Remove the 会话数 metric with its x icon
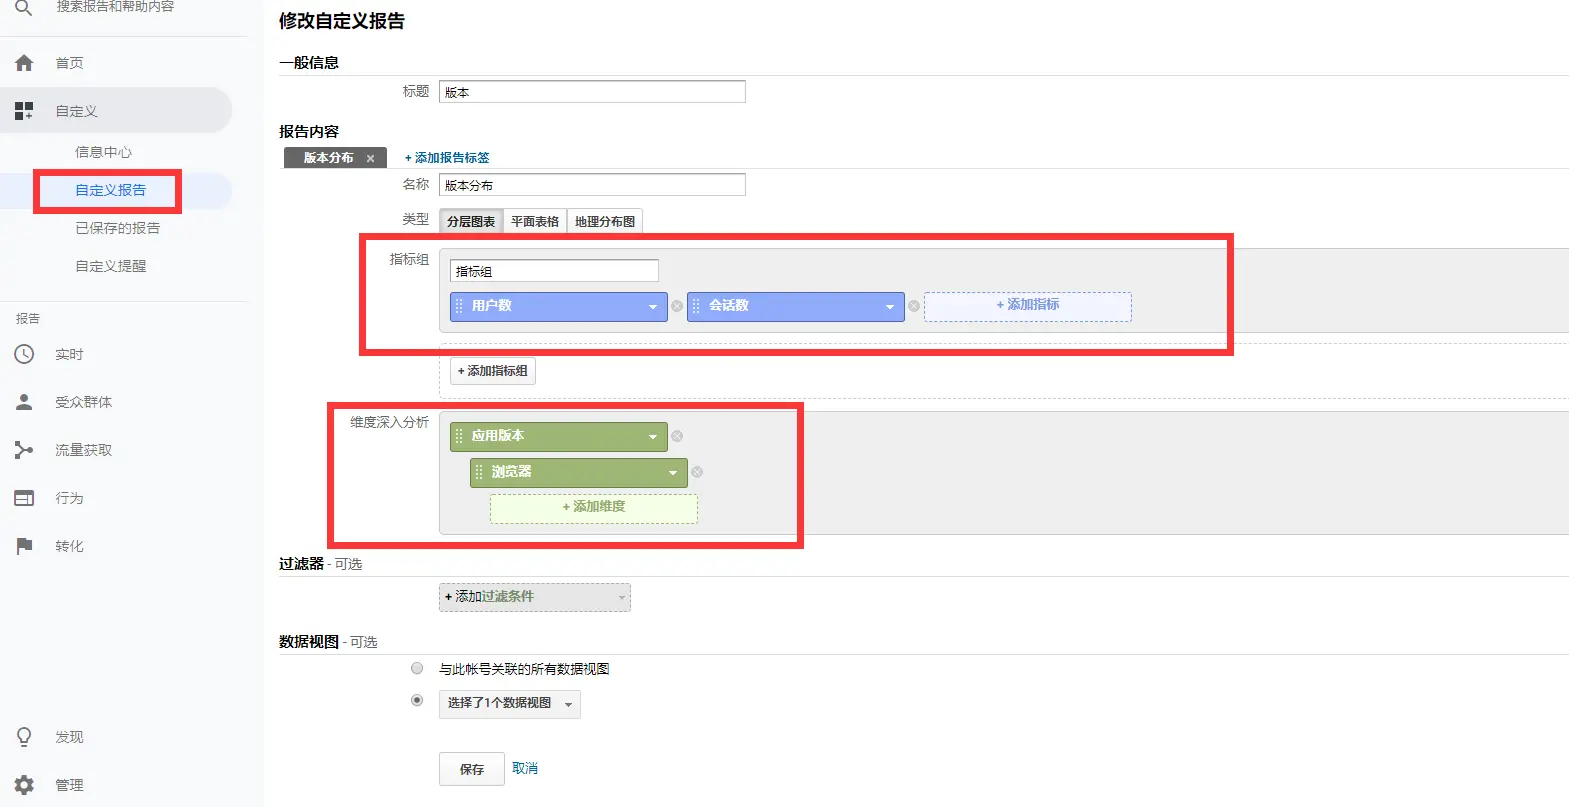The image size is (1569, 807). coord(914,306)
